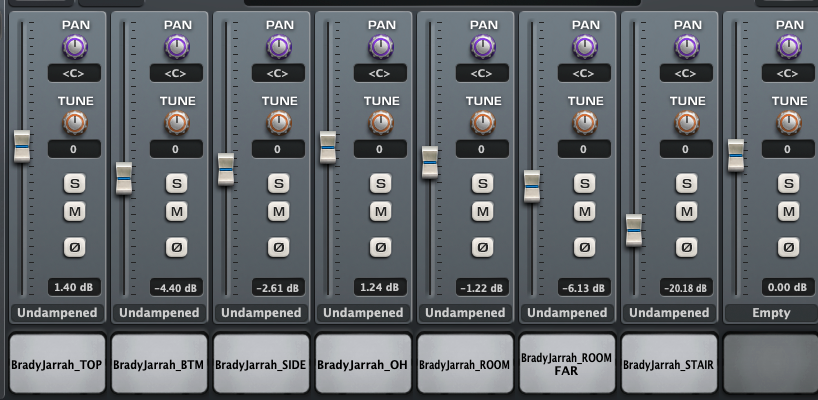Invert phase on BradyJarrah_TOP channel
This screenshot has width=818, height=400.
[75, 247]
